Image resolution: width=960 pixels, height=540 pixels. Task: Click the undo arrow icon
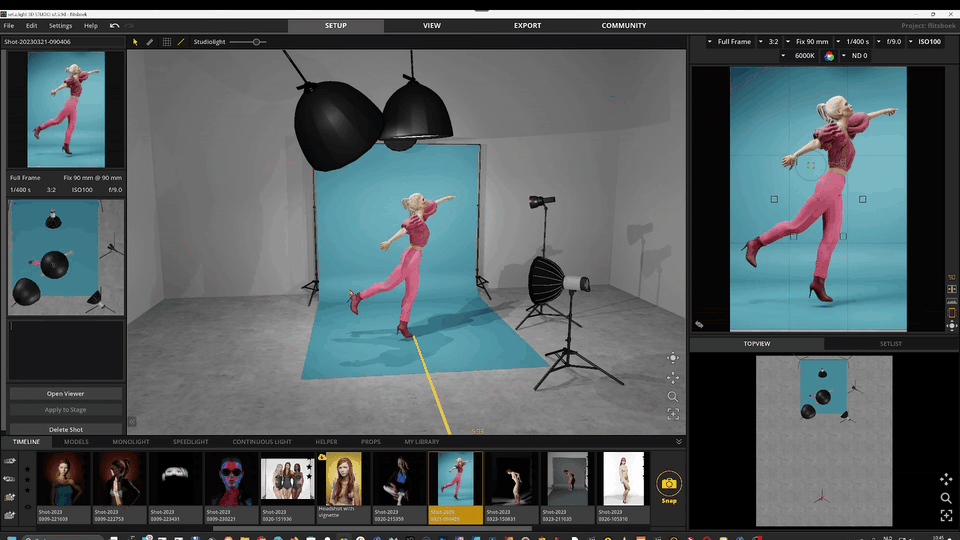pyautogui.click(x=114, y=26)
